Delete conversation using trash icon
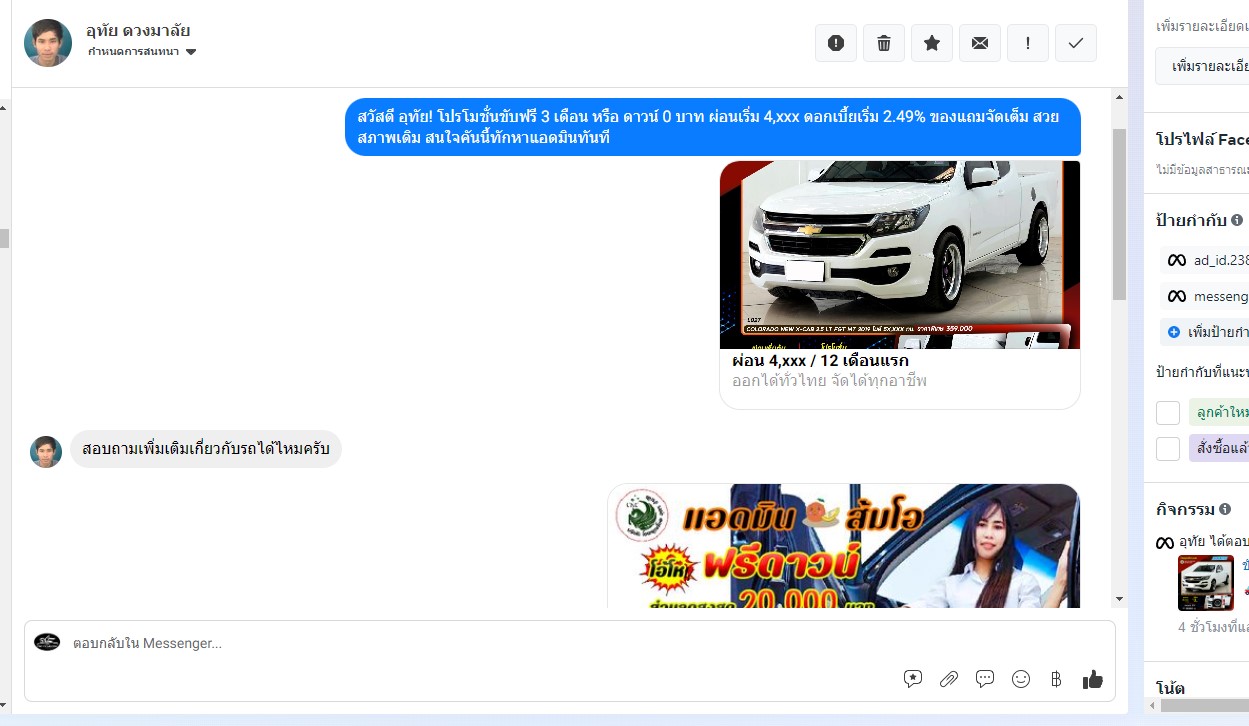This screenshot has height=726, width=1249. point(884,43)
